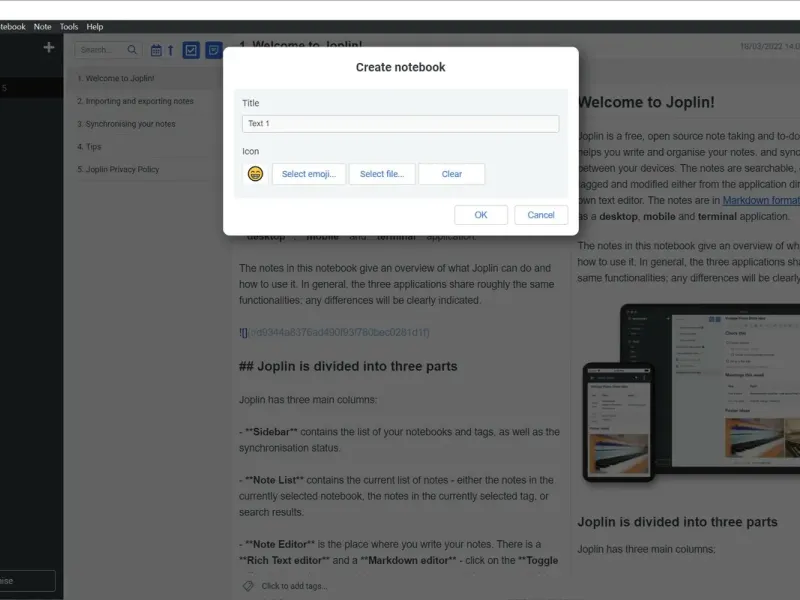Open the Note menu
Viewport: 800px width, 600px height.
[42, 27]
